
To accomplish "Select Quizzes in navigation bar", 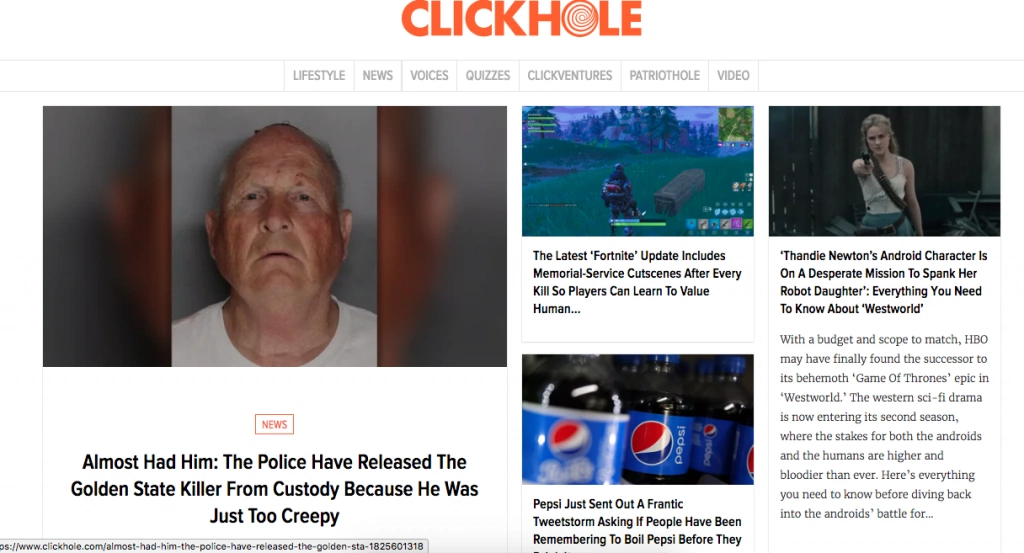I will 488,76.
